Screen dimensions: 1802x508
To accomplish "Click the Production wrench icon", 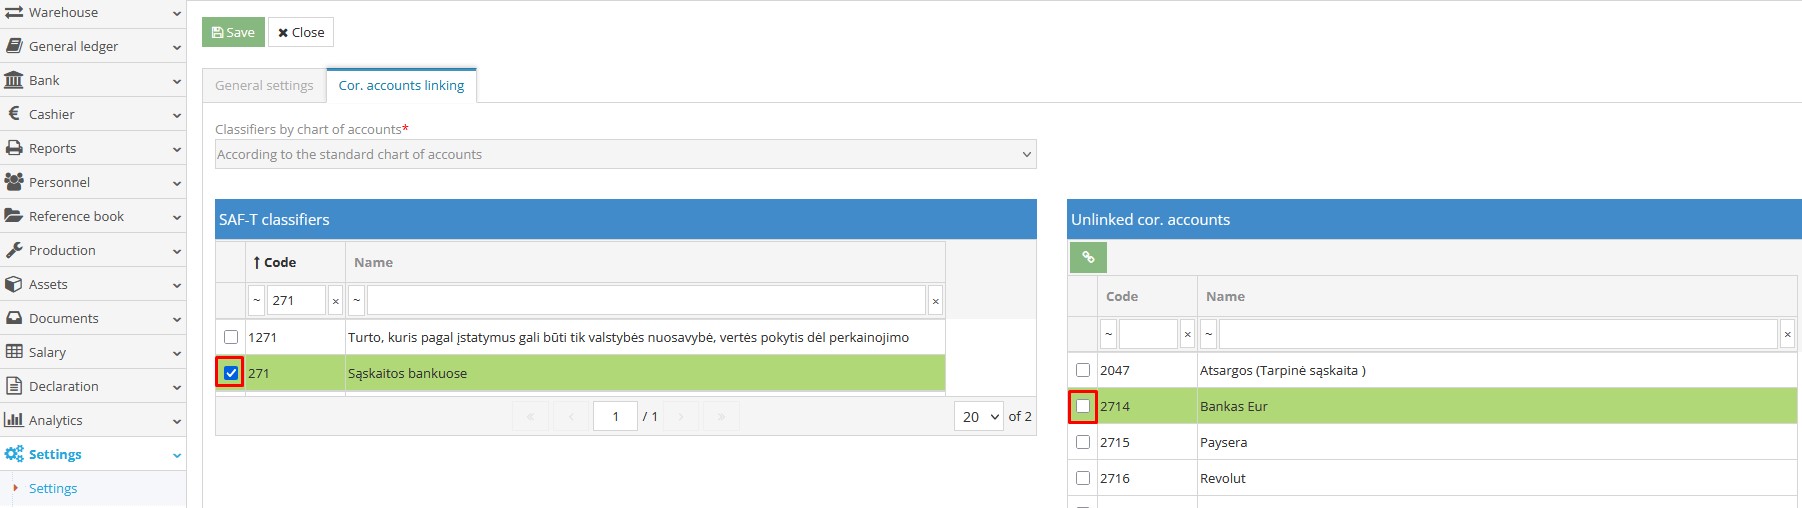I will point(14,250).
